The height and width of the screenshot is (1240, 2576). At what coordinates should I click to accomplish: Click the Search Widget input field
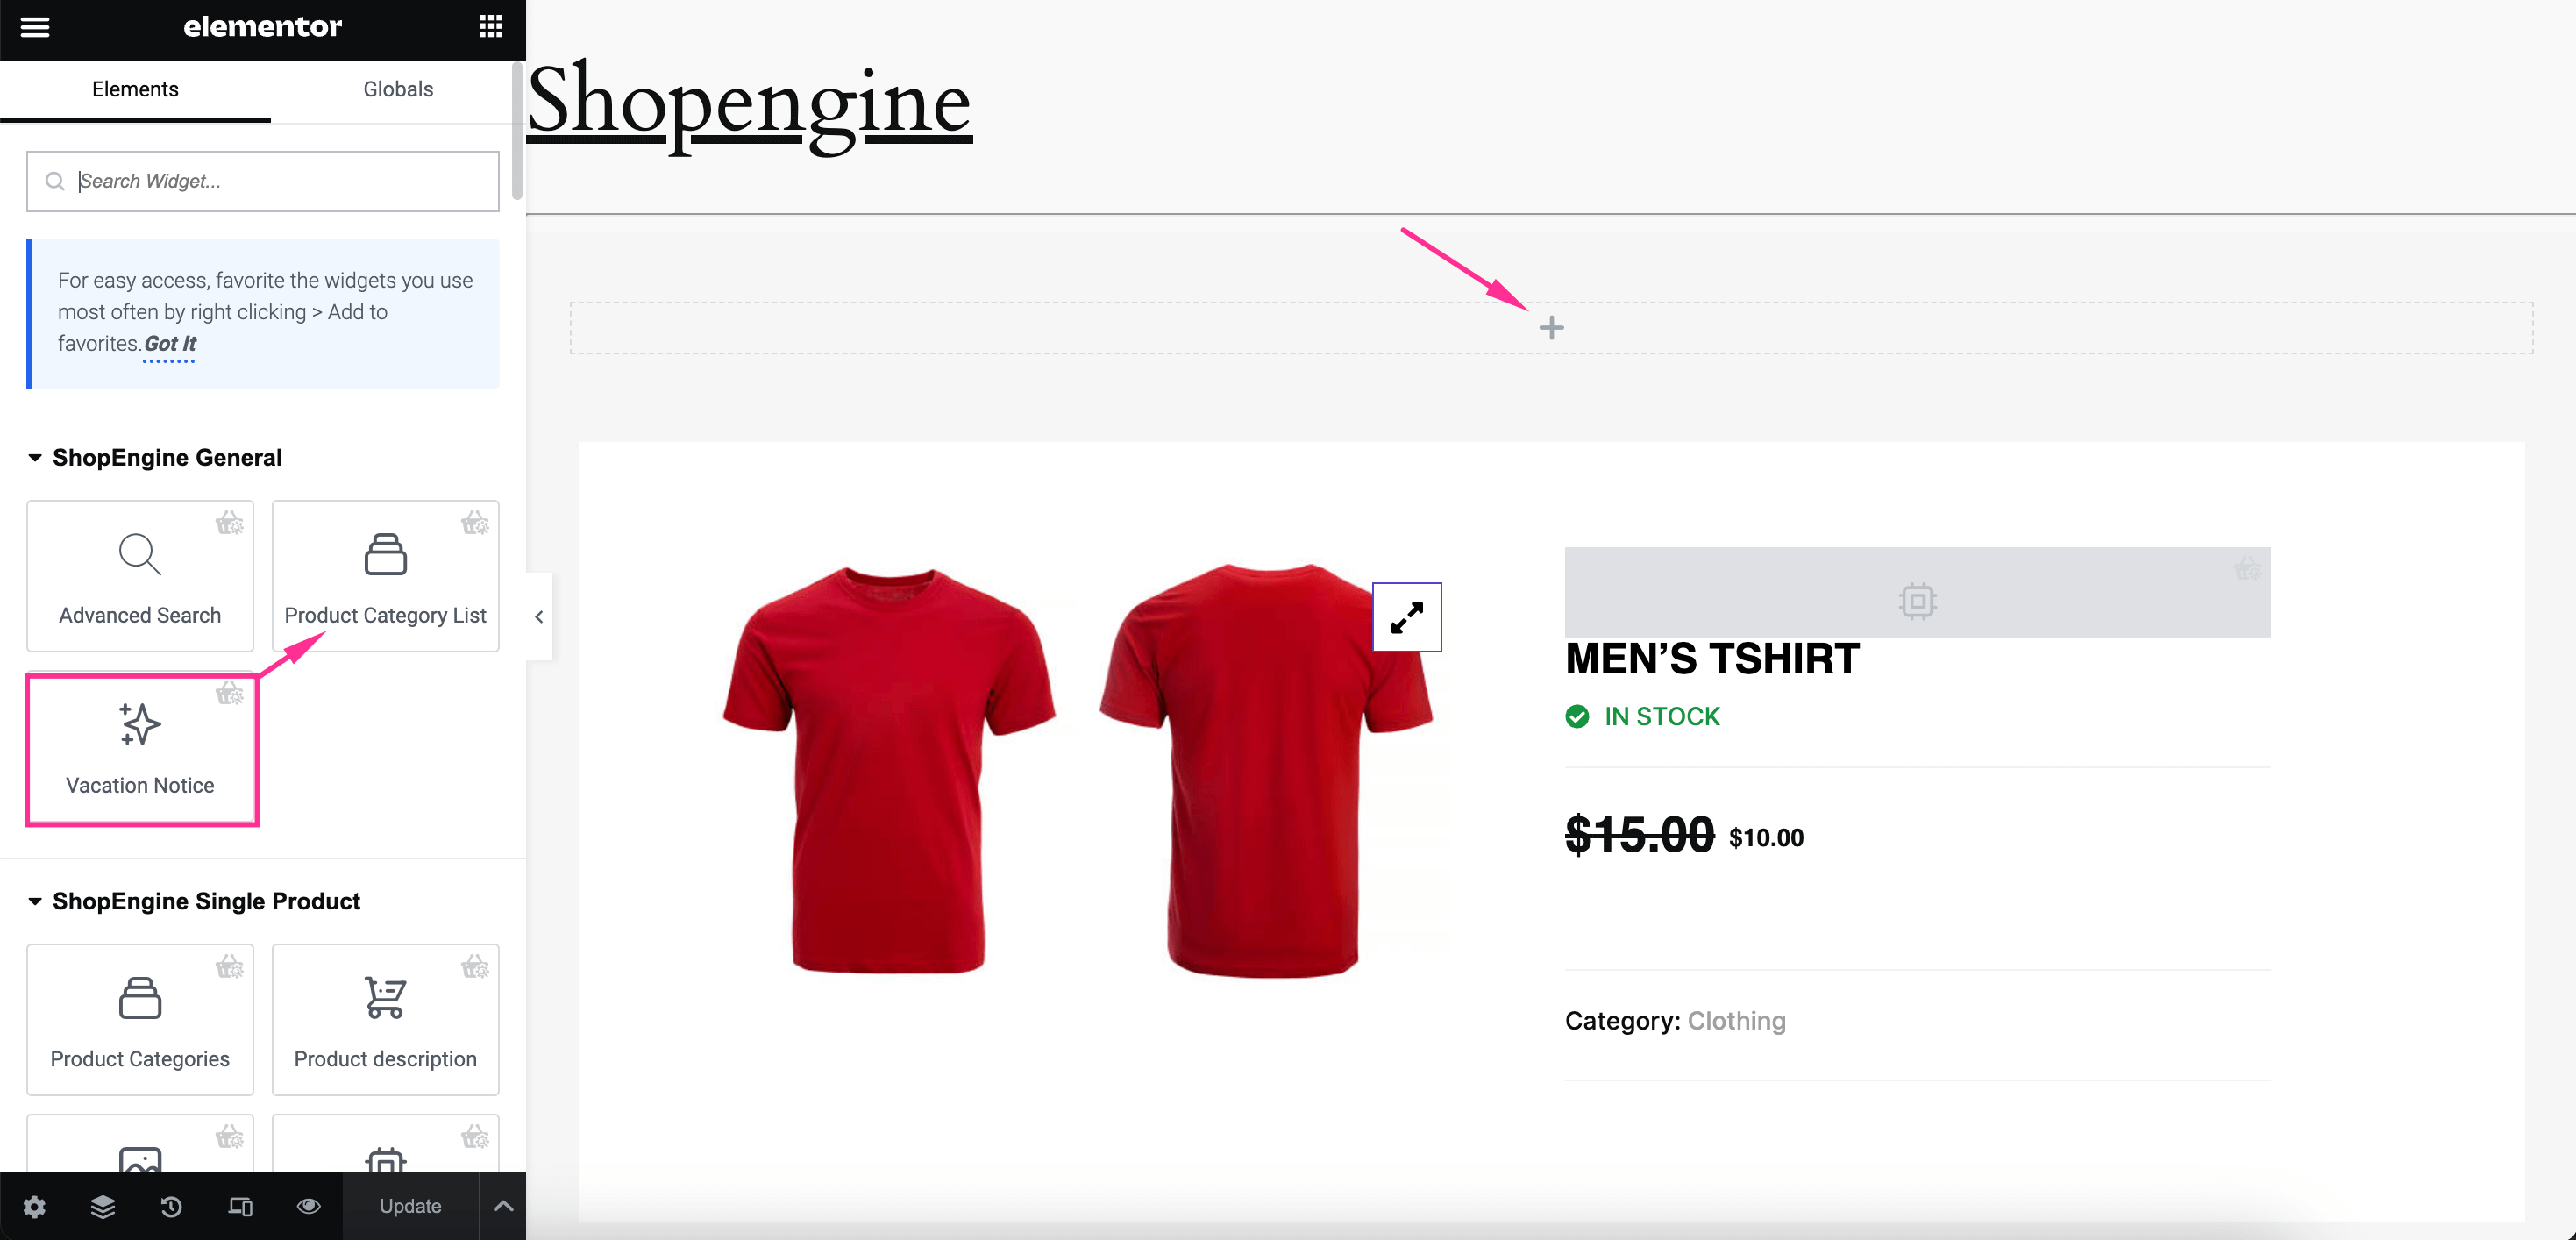coord(261,181)
